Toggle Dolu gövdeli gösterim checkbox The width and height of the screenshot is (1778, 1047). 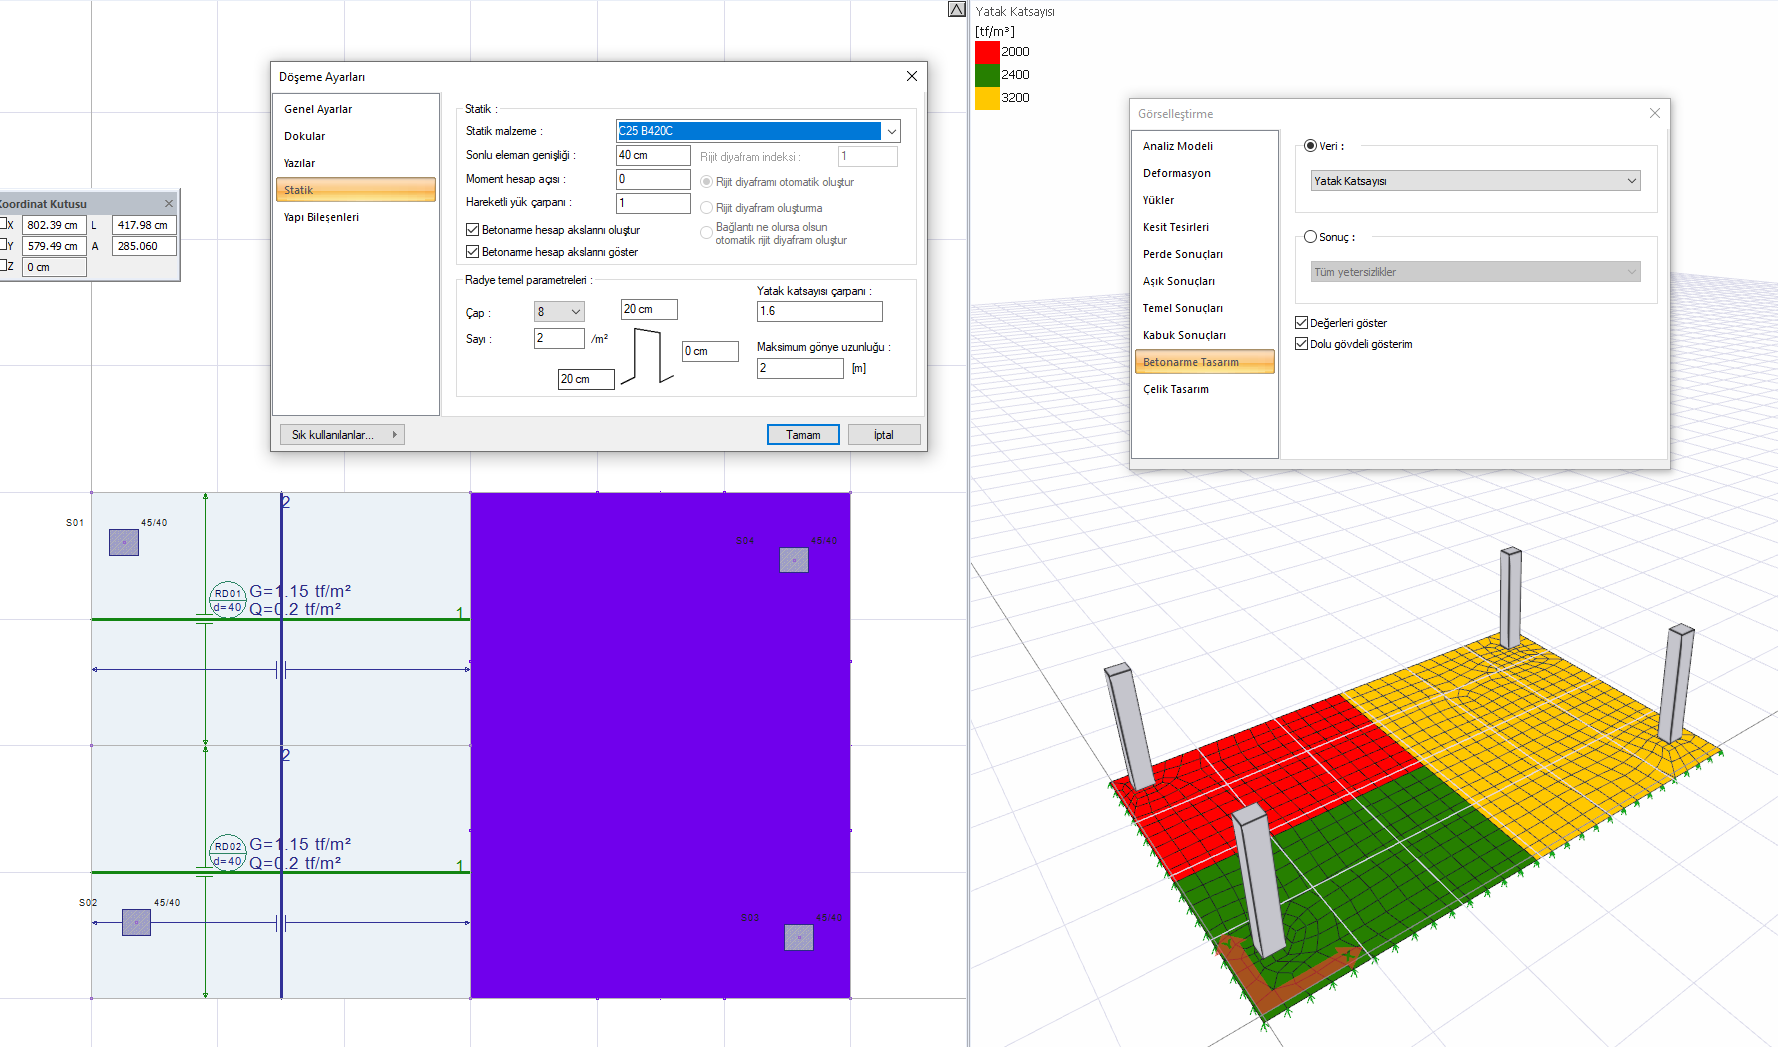tap(1302, 344)
